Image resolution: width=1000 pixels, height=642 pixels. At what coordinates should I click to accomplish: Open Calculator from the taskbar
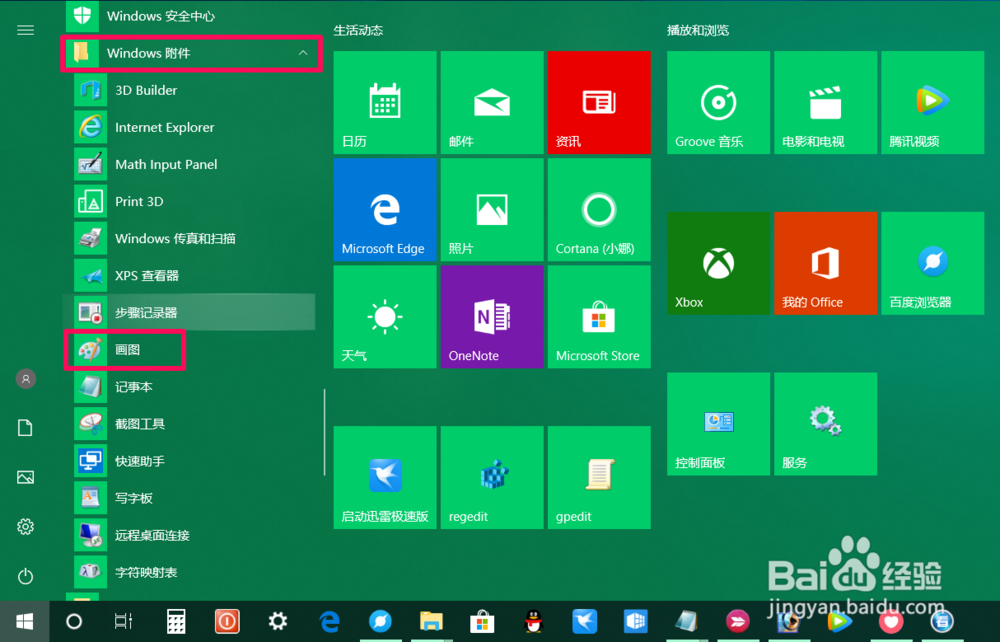pos(175,621)
